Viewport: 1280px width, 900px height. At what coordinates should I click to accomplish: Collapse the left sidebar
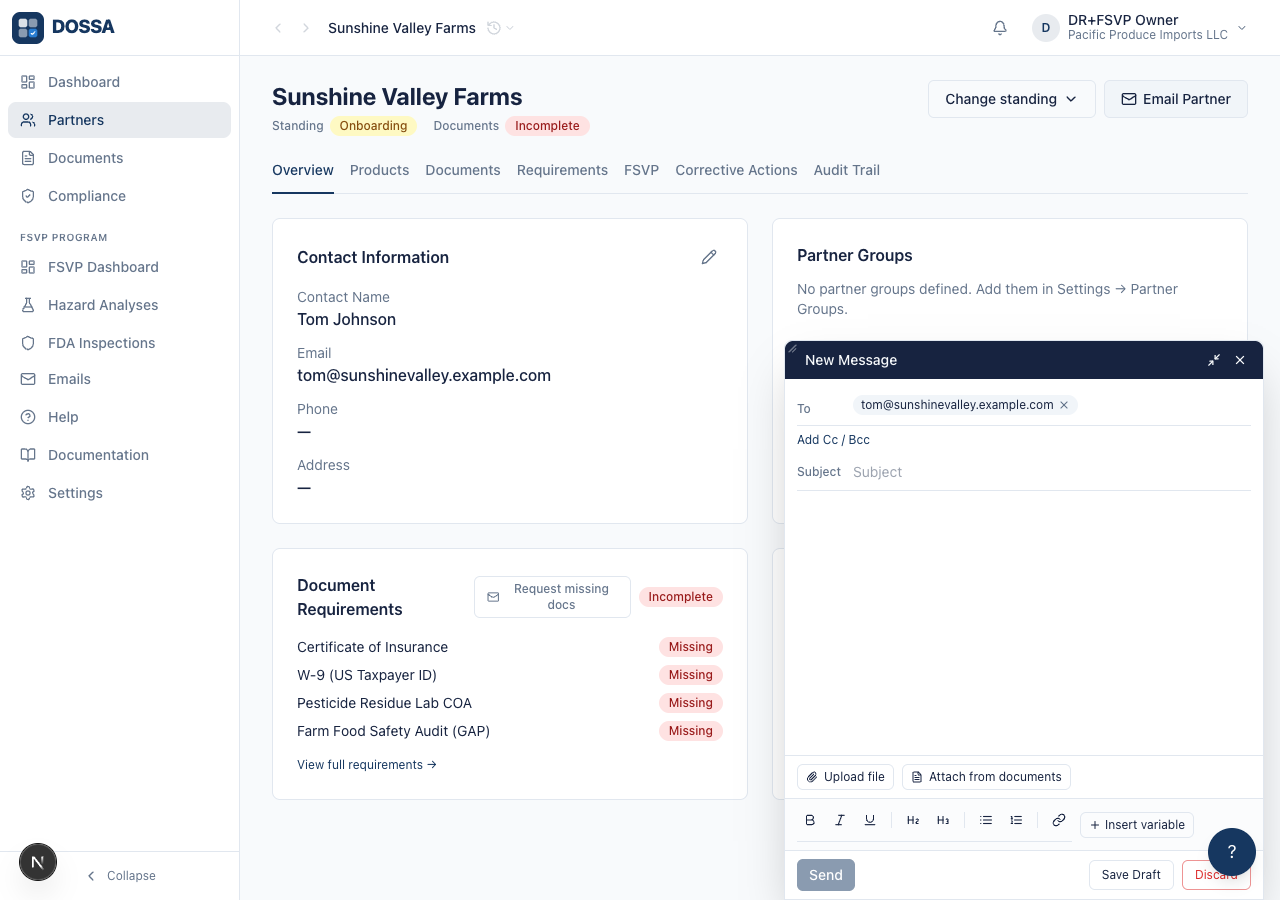tap(120, 876)
